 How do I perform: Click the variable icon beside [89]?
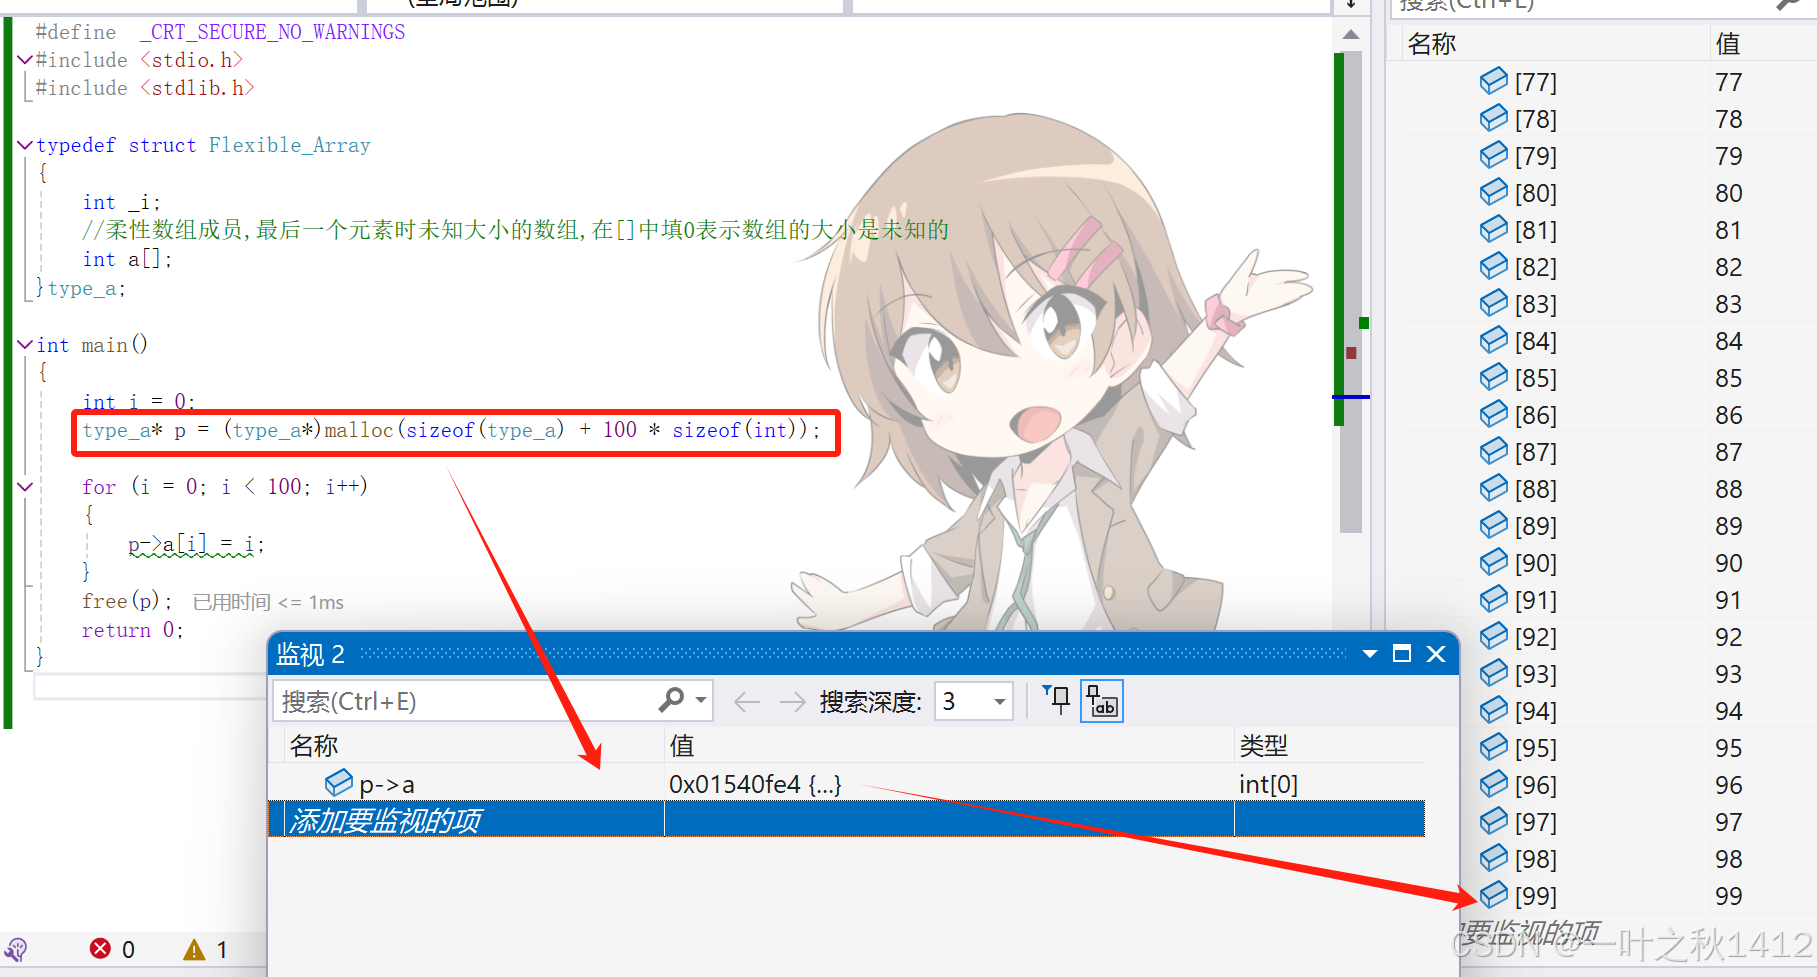click(x=1494, y=524)
